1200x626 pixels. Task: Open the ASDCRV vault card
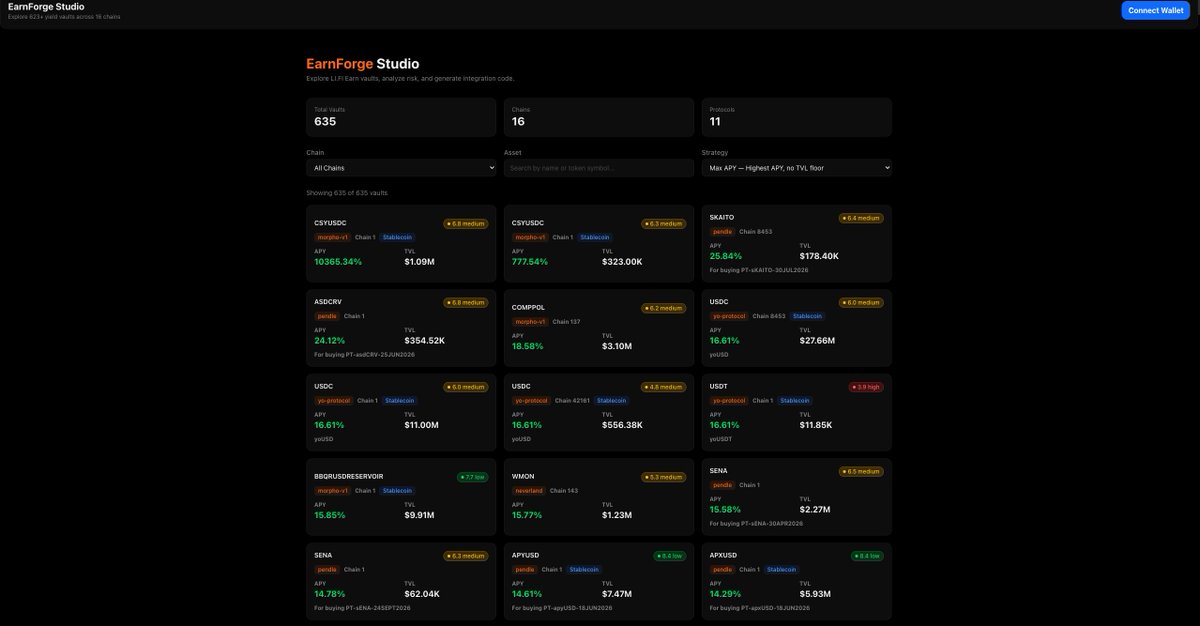click(401, 328)
